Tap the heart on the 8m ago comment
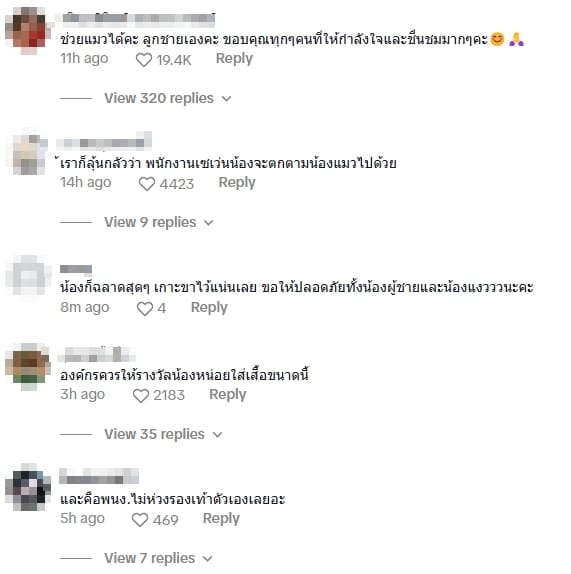 (x=145, y=309)
